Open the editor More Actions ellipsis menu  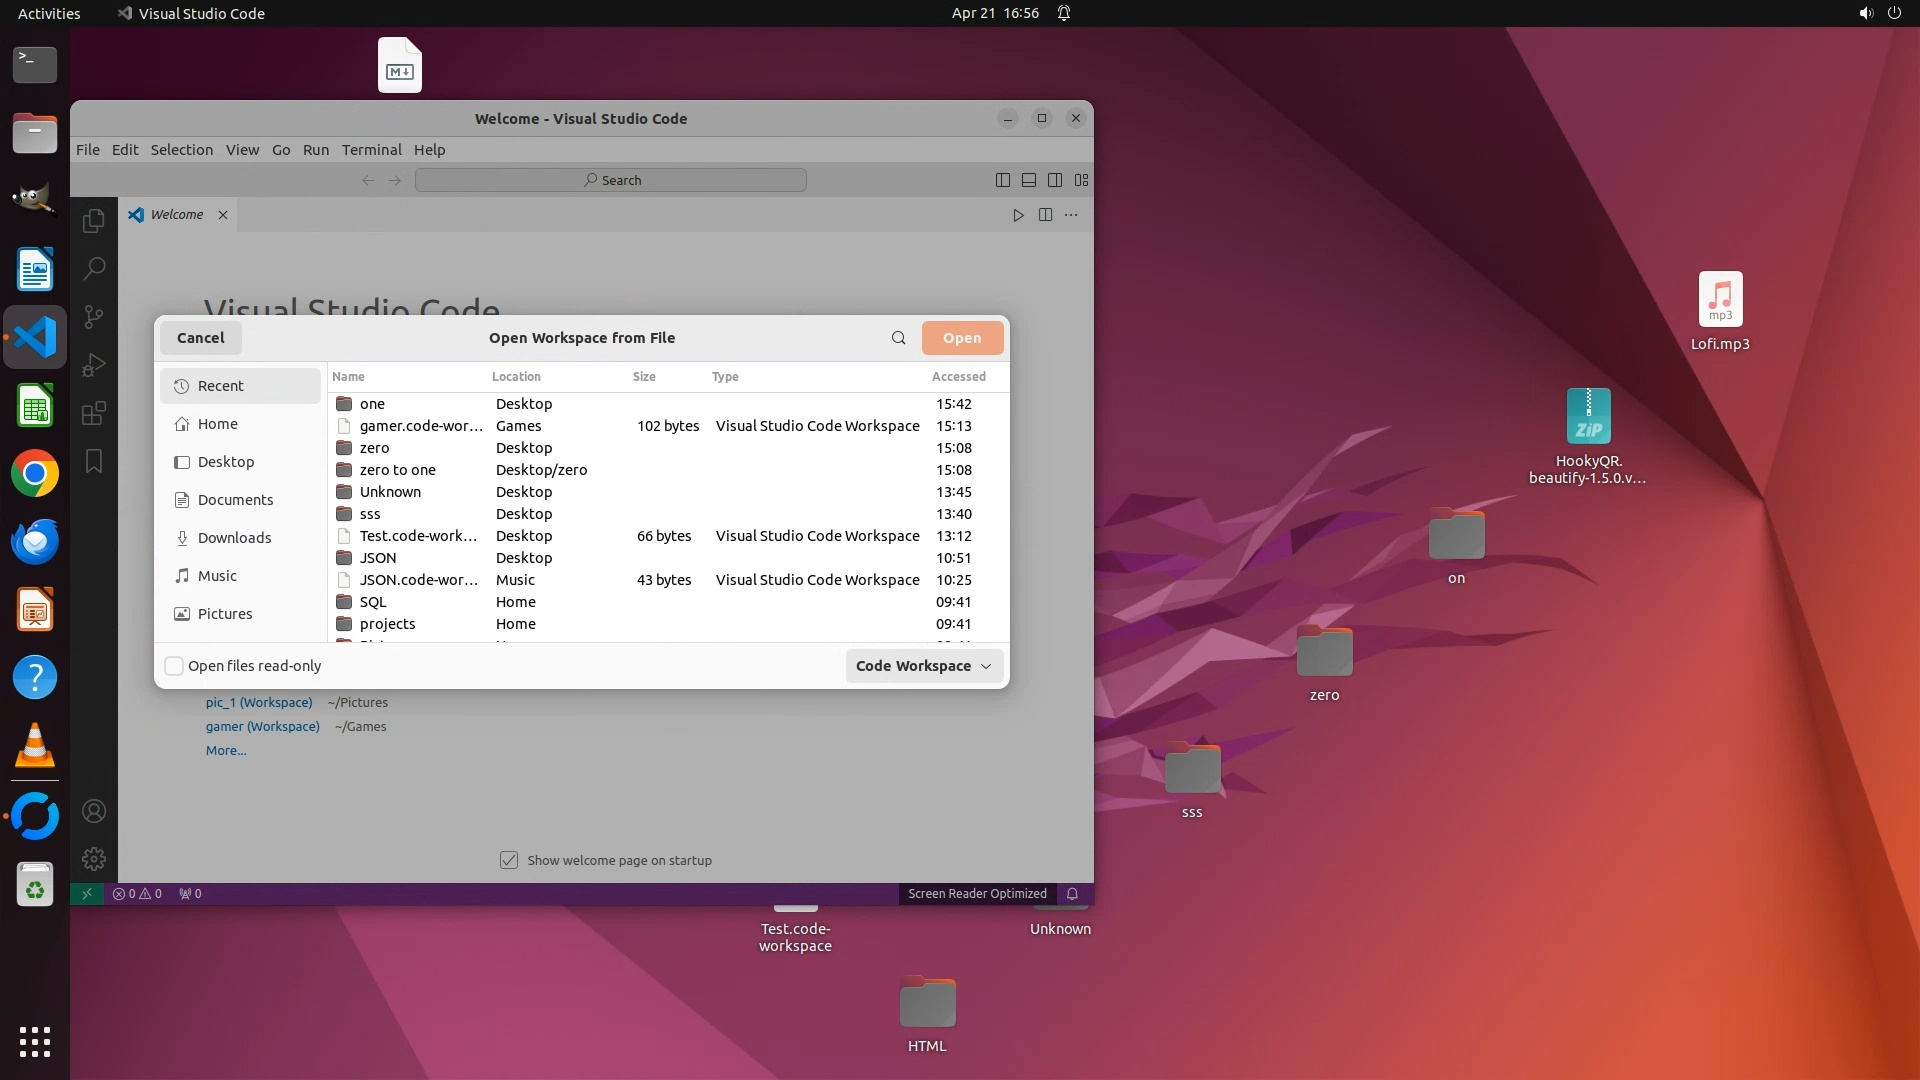[x=1071, y=215]
